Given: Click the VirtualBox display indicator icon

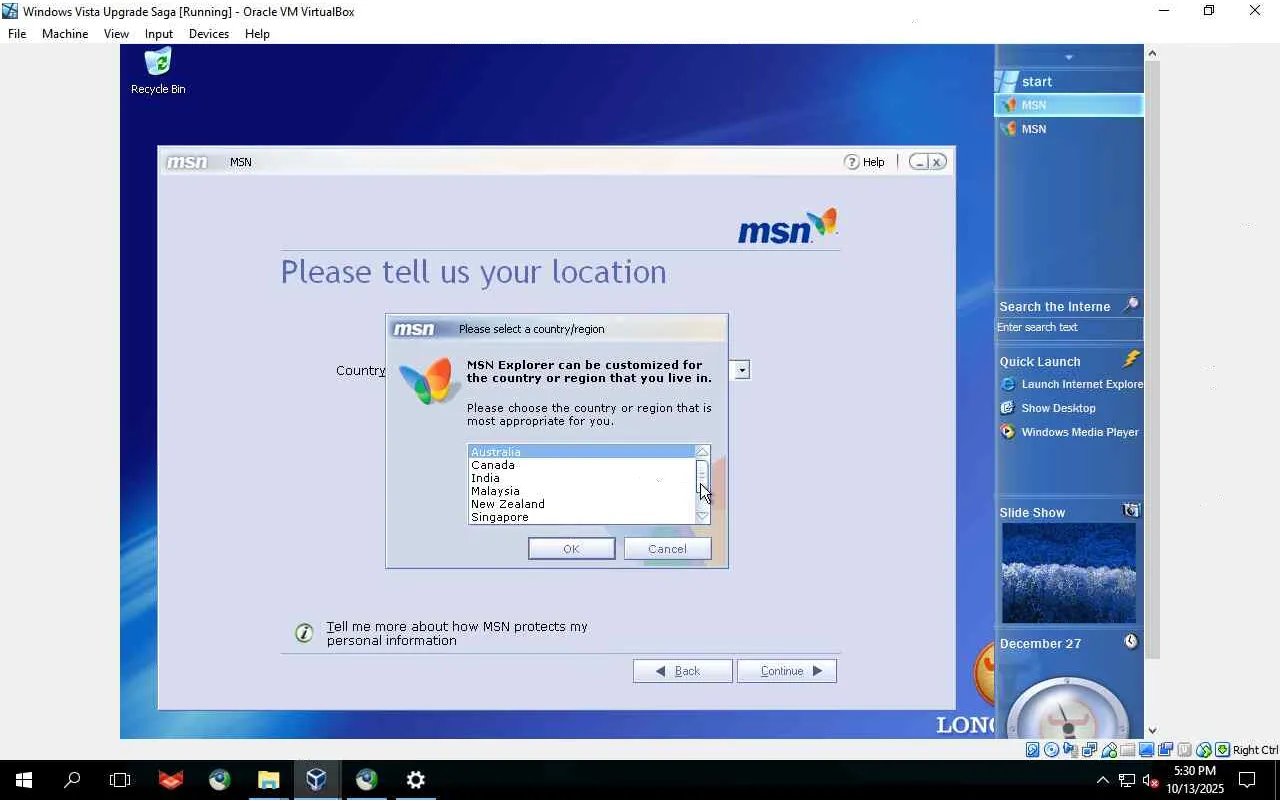Looking at the screenshot, I should tap(1147, 750).
